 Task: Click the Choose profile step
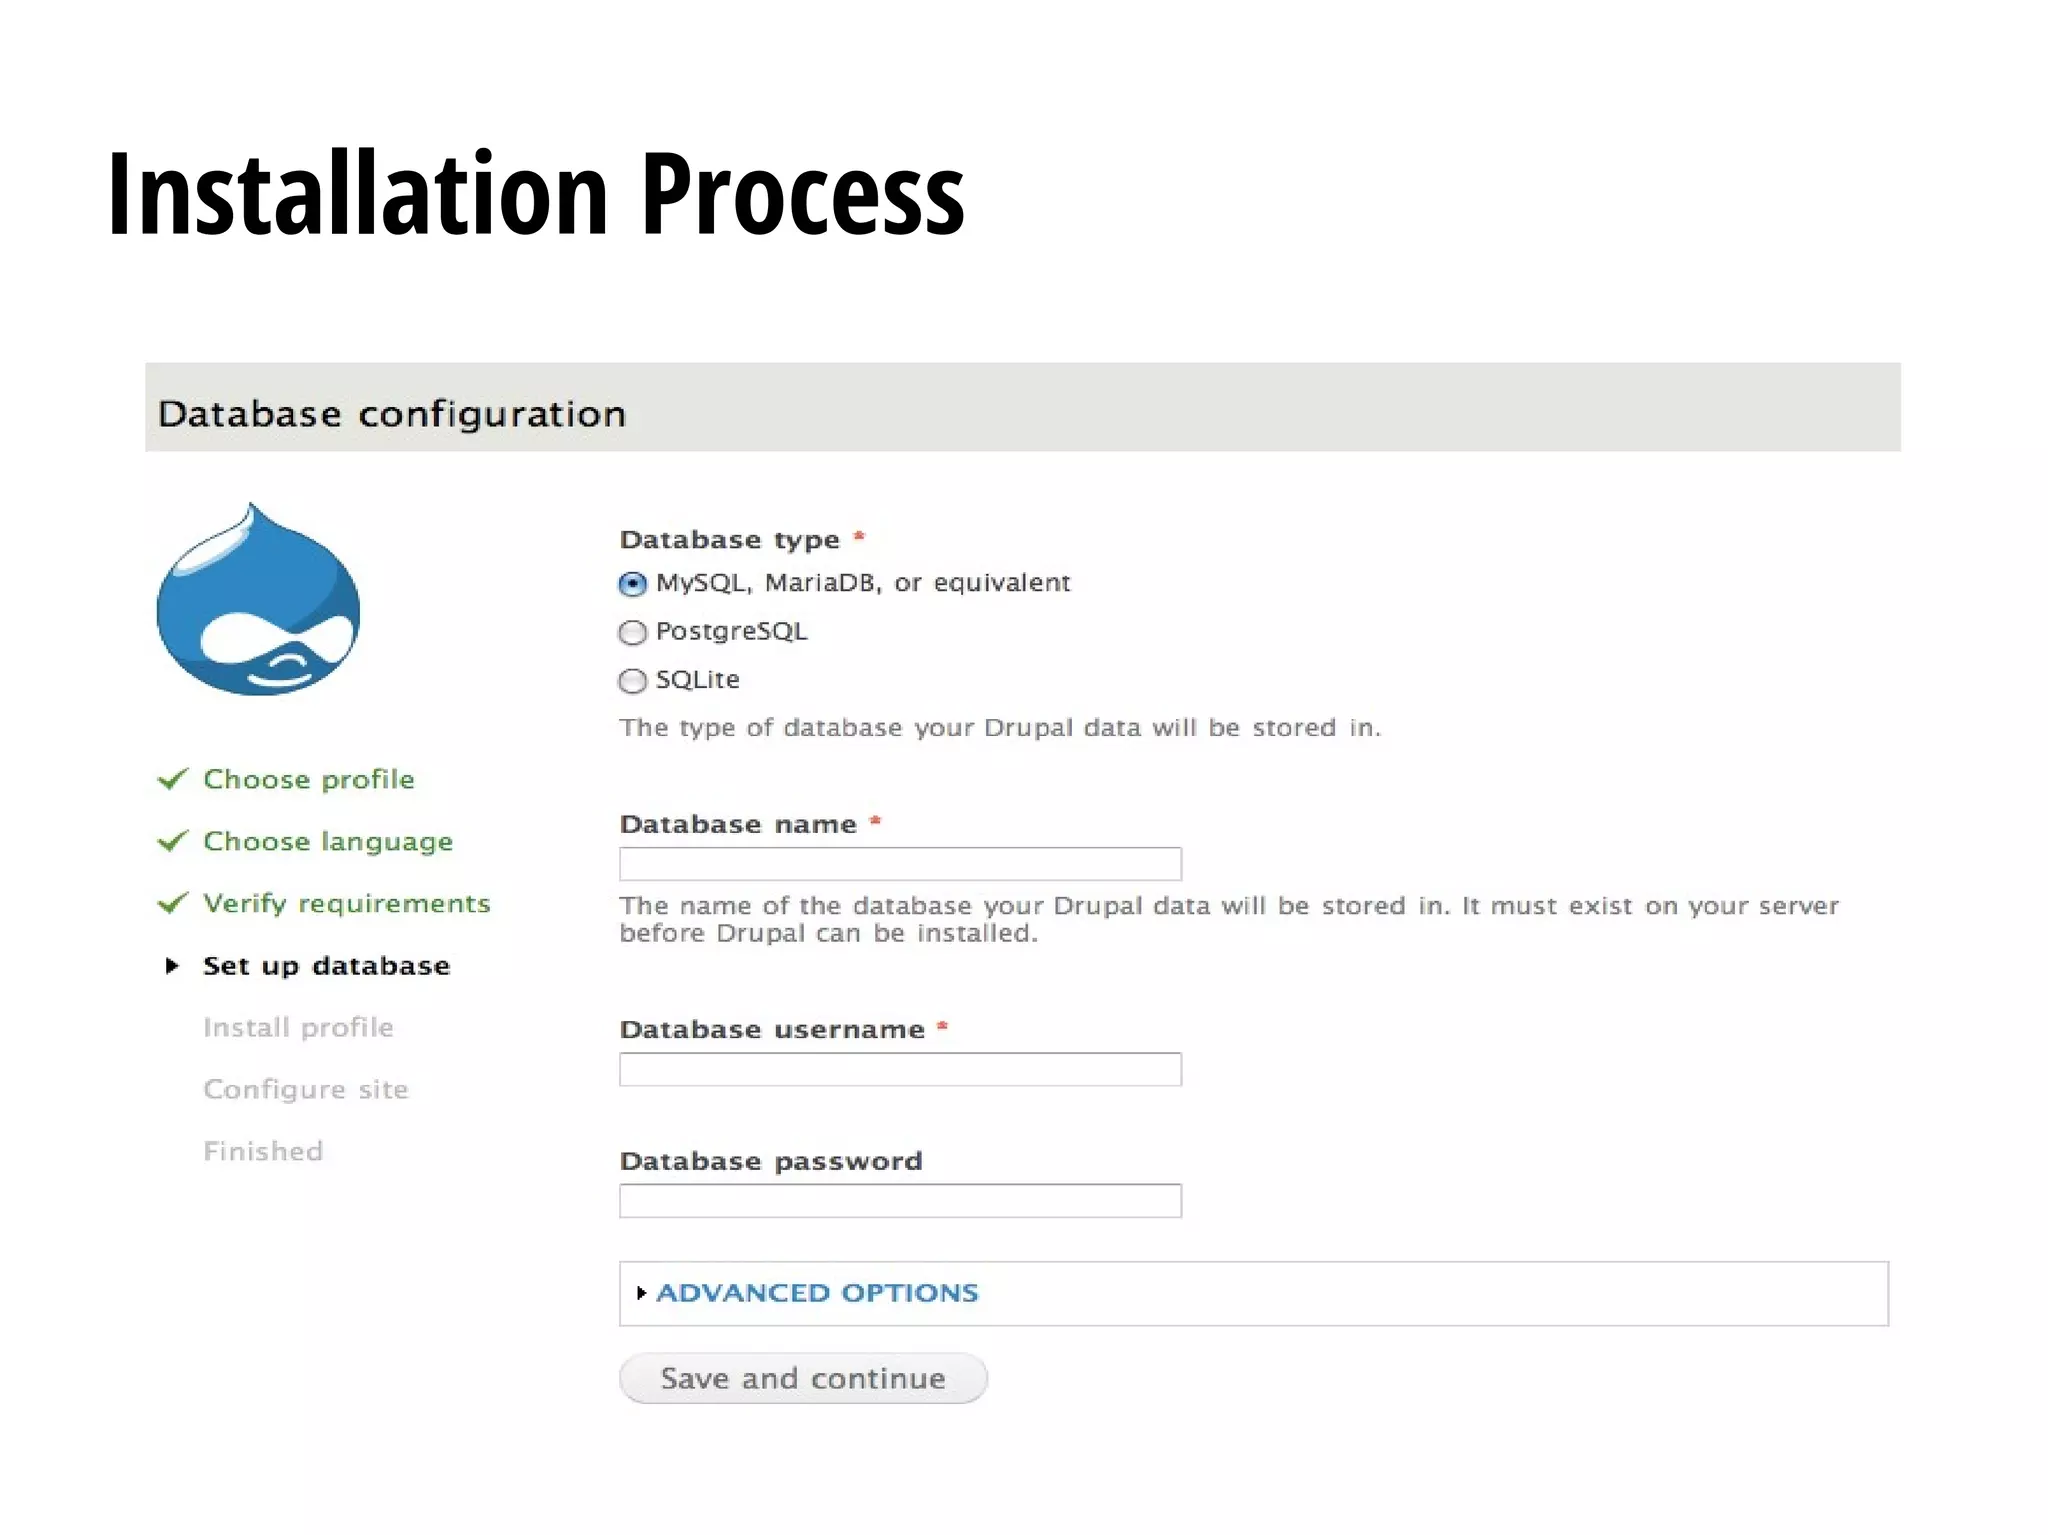pyautogui.click(x=309, y=779)
